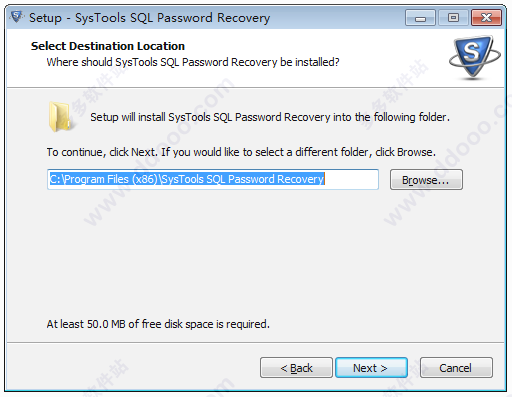
Task: Minimize the Setup window
Action: pos(420,18)
